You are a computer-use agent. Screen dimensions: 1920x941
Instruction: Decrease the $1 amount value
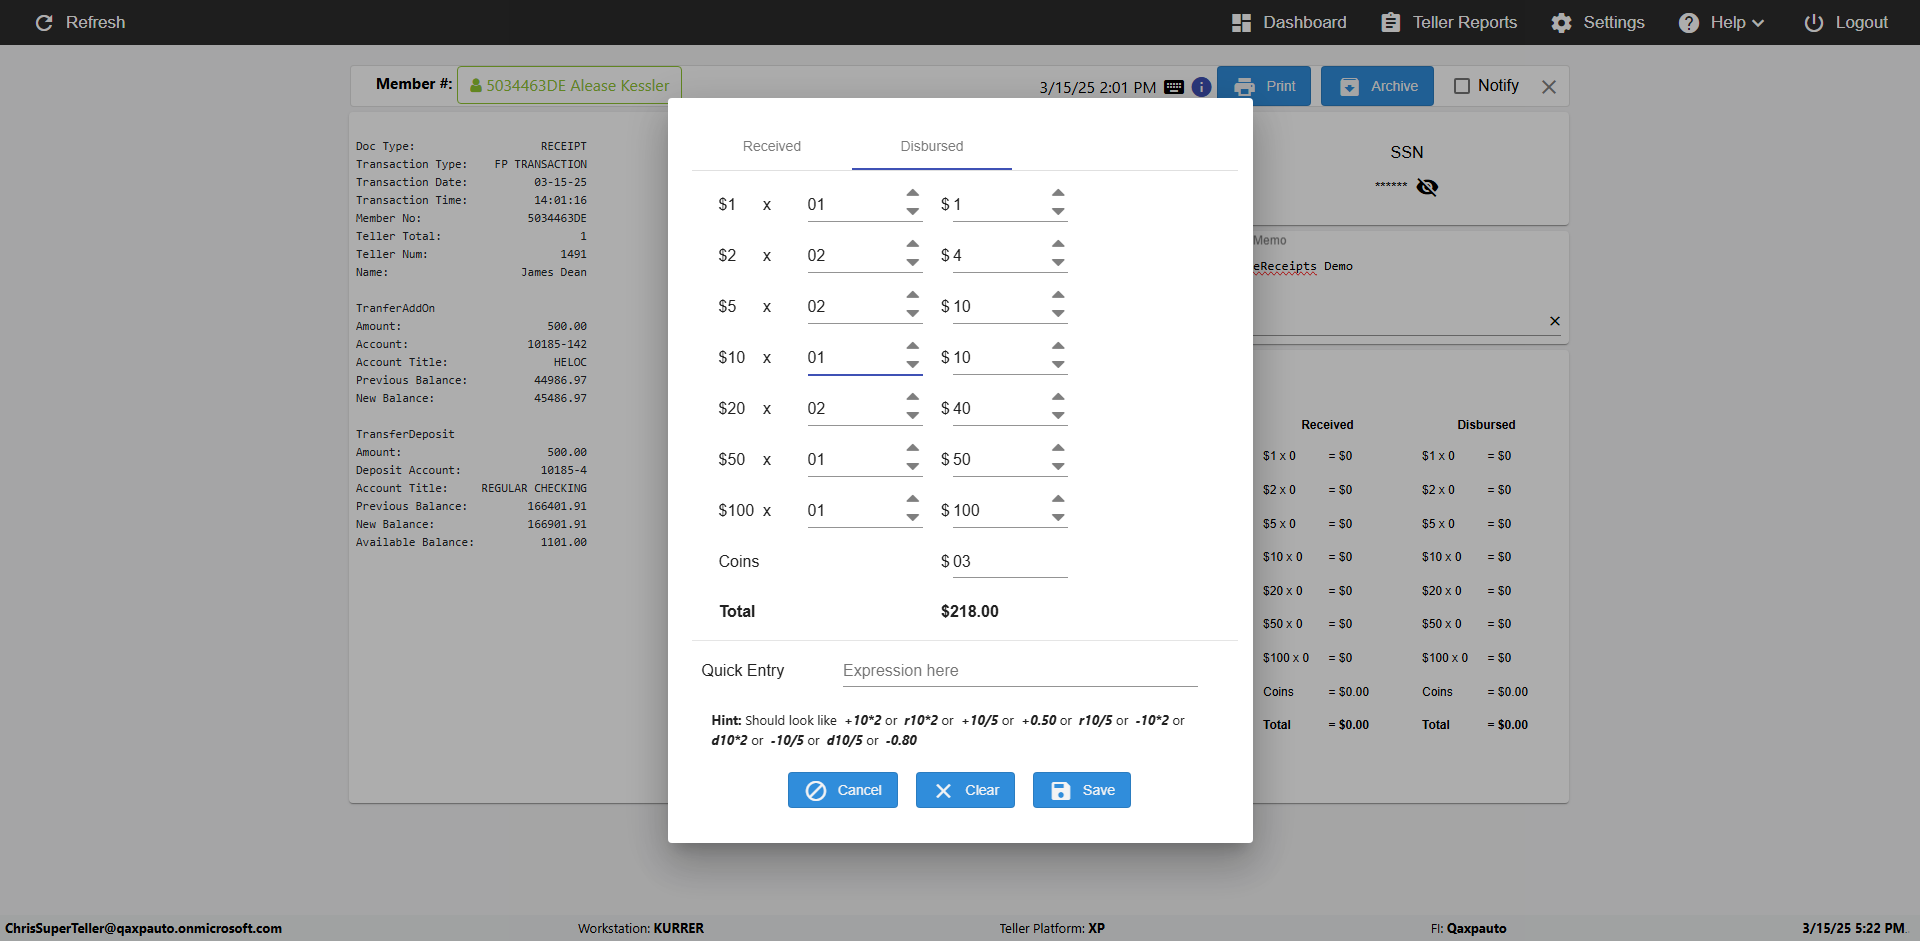[1058, 212]
